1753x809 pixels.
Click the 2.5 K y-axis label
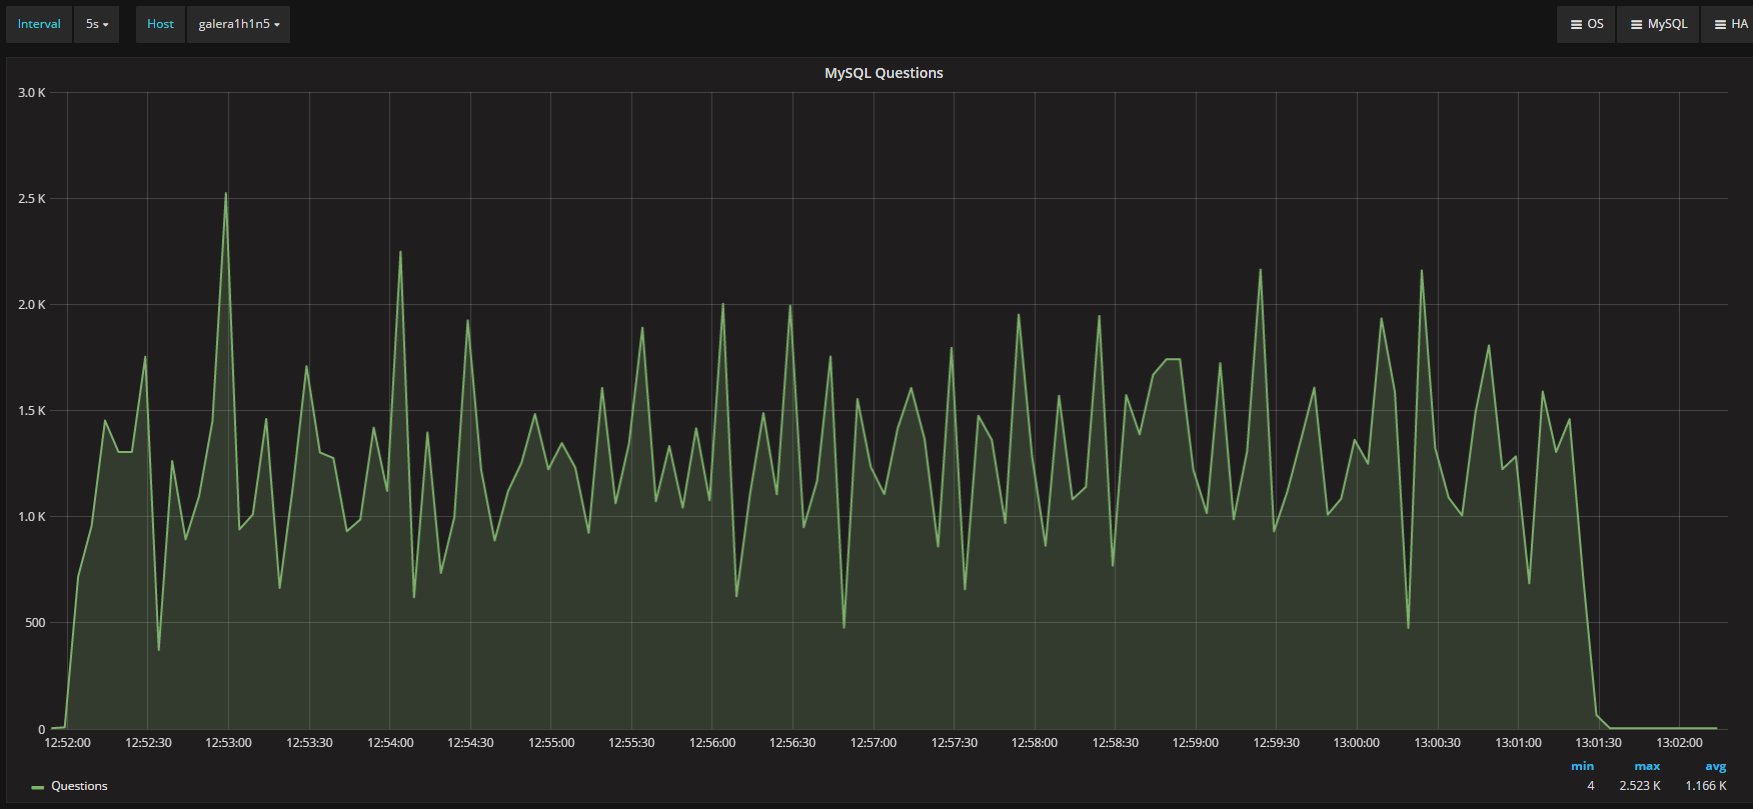point(32,199)
